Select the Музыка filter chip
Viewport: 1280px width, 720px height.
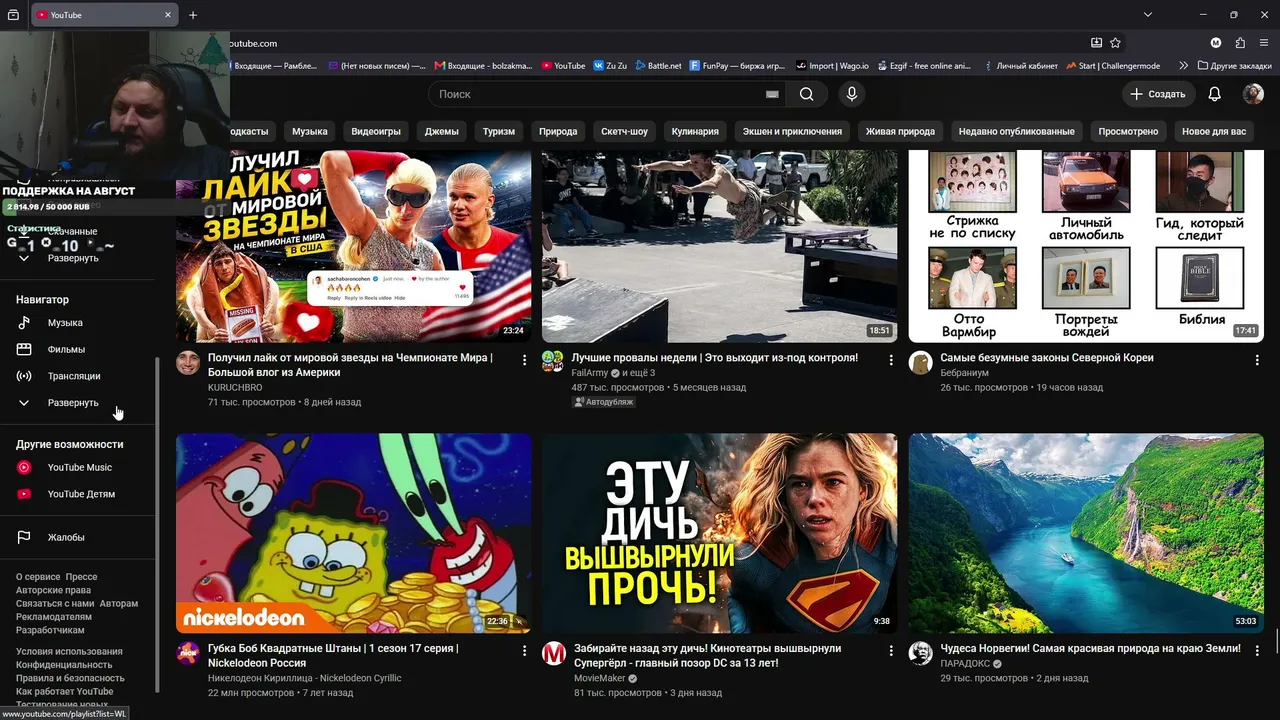[x=310, y=131]
